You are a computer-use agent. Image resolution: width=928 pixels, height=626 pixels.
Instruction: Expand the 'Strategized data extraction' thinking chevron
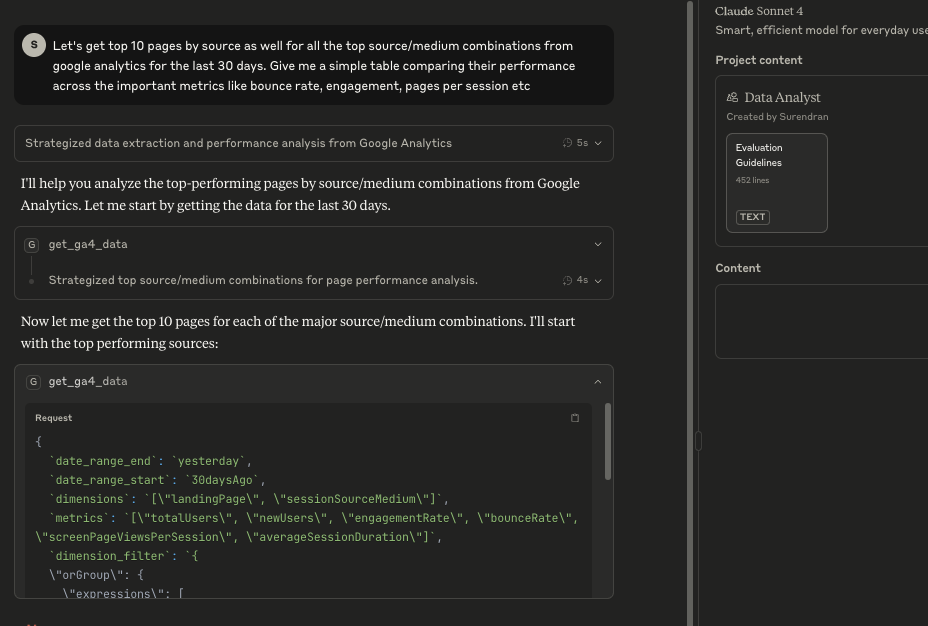(x=598, y=143)
